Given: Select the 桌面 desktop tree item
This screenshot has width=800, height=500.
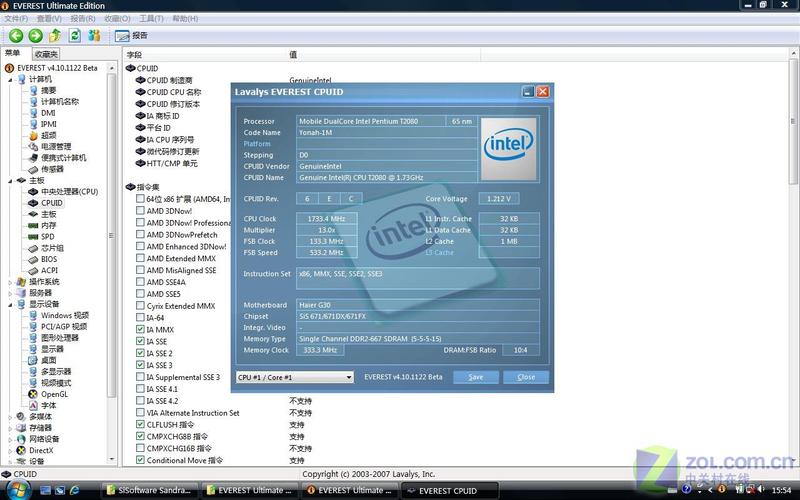Looking at the screenshot, I should pyautogui.click(x=48, y=360).
